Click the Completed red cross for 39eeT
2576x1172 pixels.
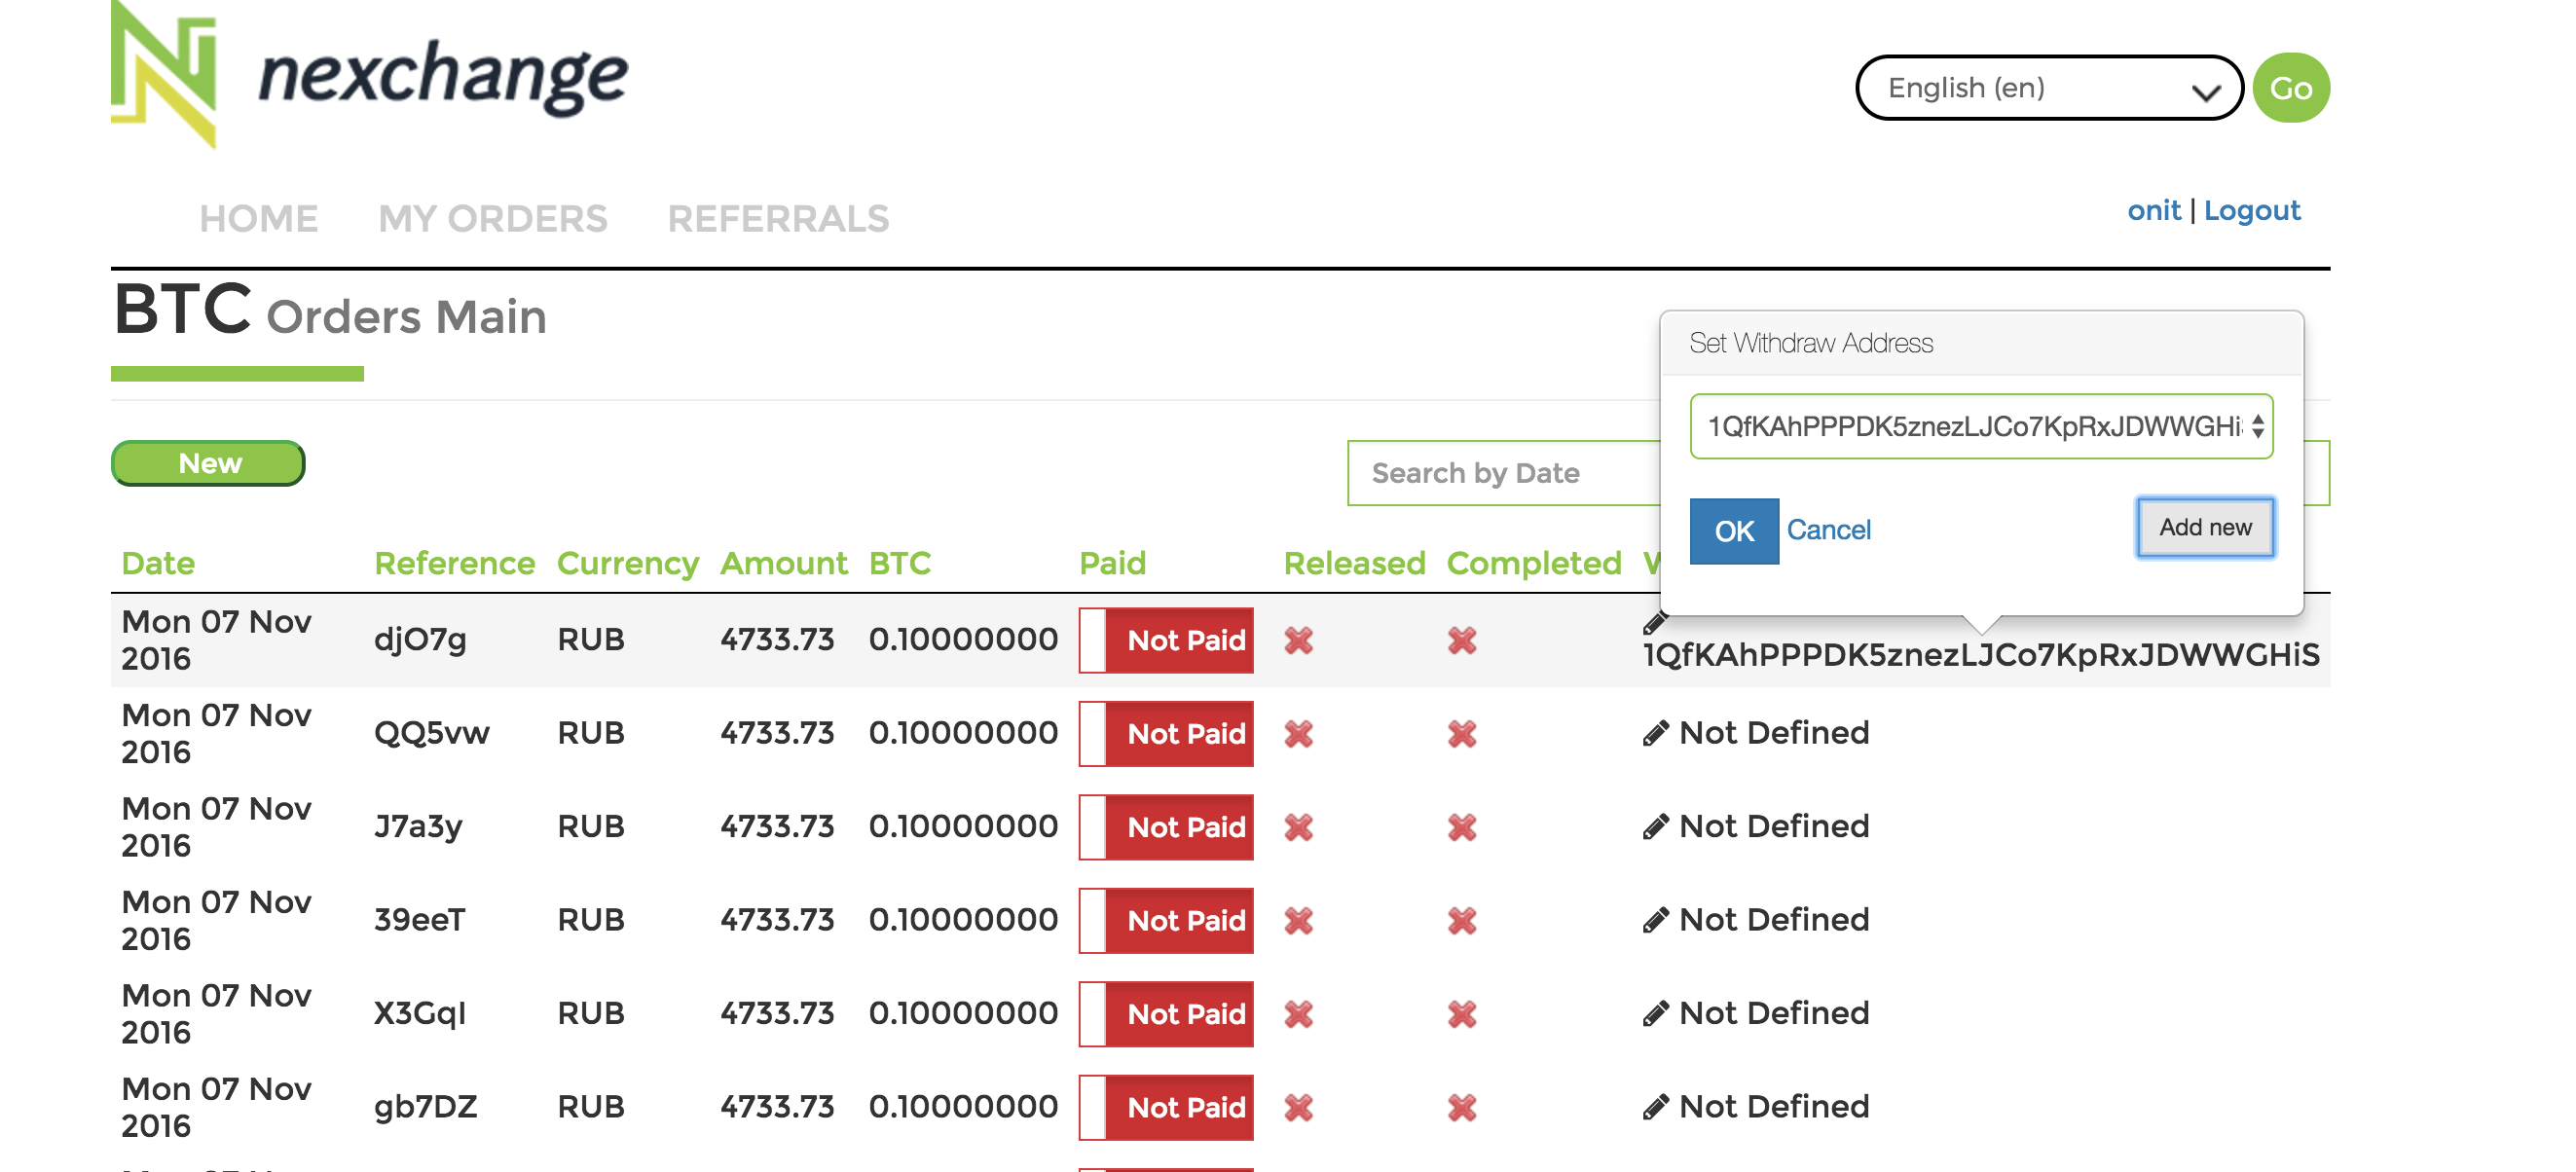click(1462, 920)
